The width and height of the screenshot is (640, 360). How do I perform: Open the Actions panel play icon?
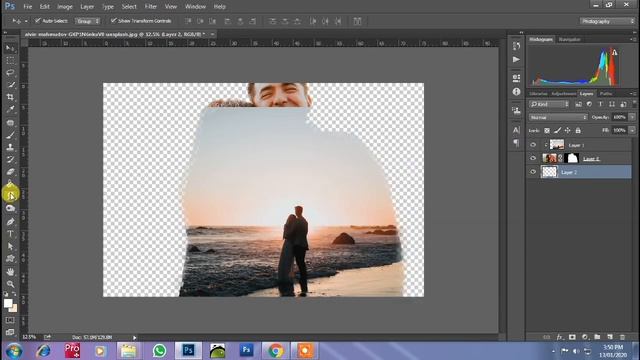click(516, 60)
